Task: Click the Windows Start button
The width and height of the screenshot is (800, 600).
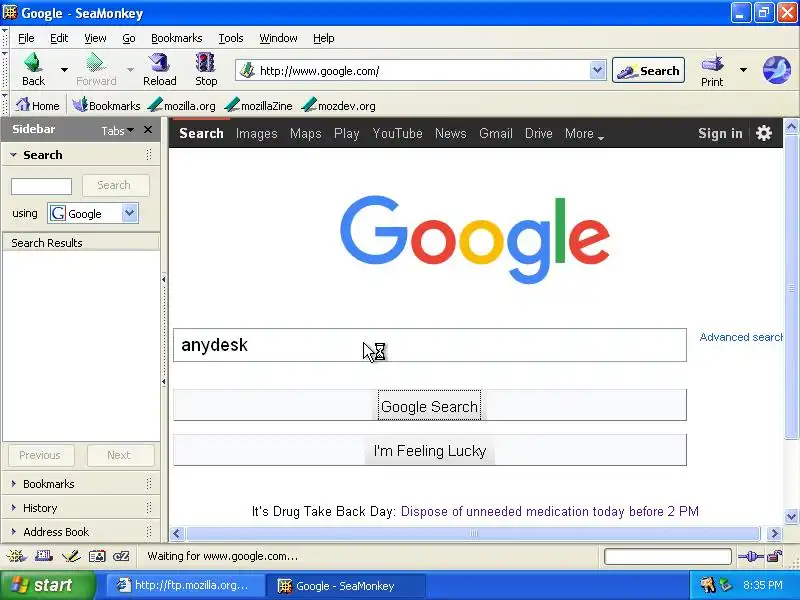Action: point(47,585)
